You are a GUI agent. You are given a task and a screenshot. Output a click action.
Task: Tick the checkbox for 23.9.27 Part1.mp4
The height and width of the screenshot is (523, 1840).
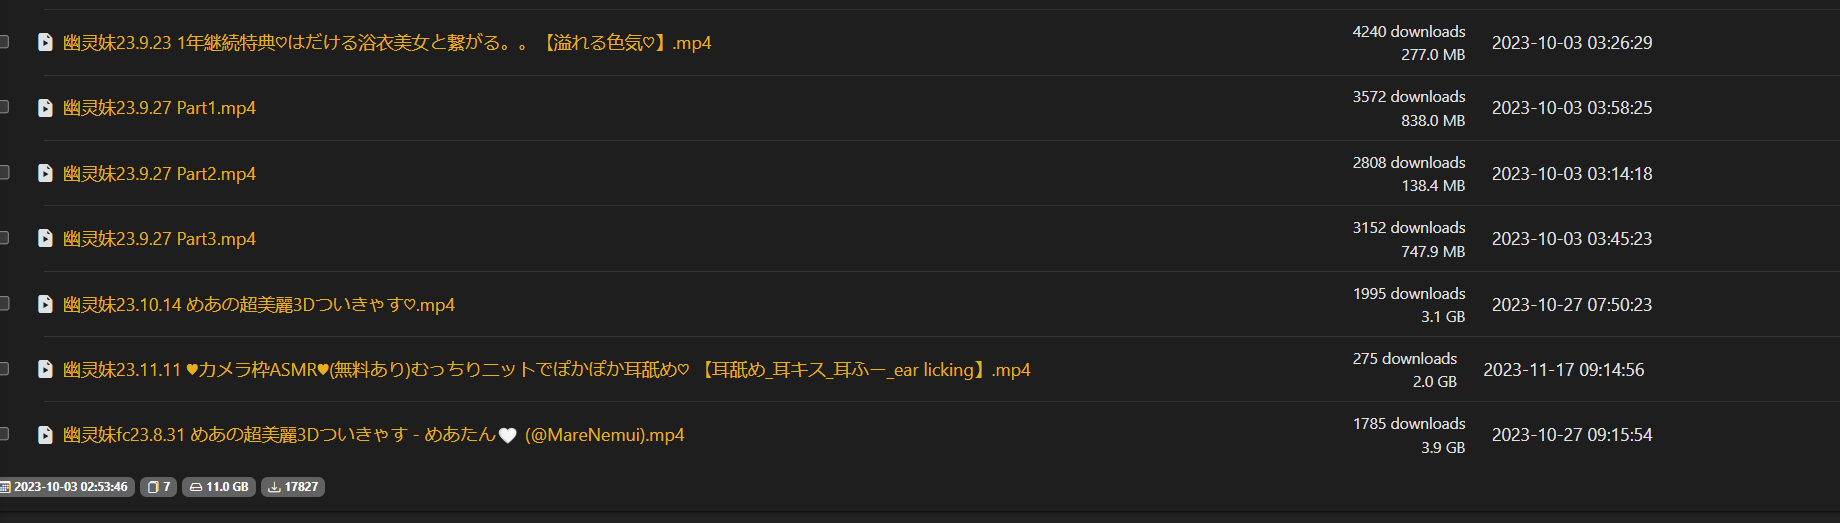pos(4,107)
